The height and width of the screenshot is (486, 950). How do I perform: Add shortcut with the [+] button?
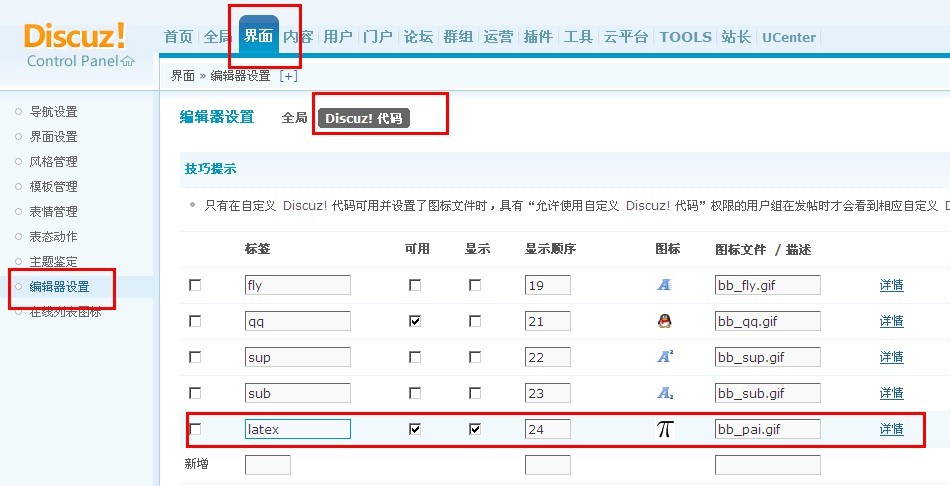coord(288,76)
